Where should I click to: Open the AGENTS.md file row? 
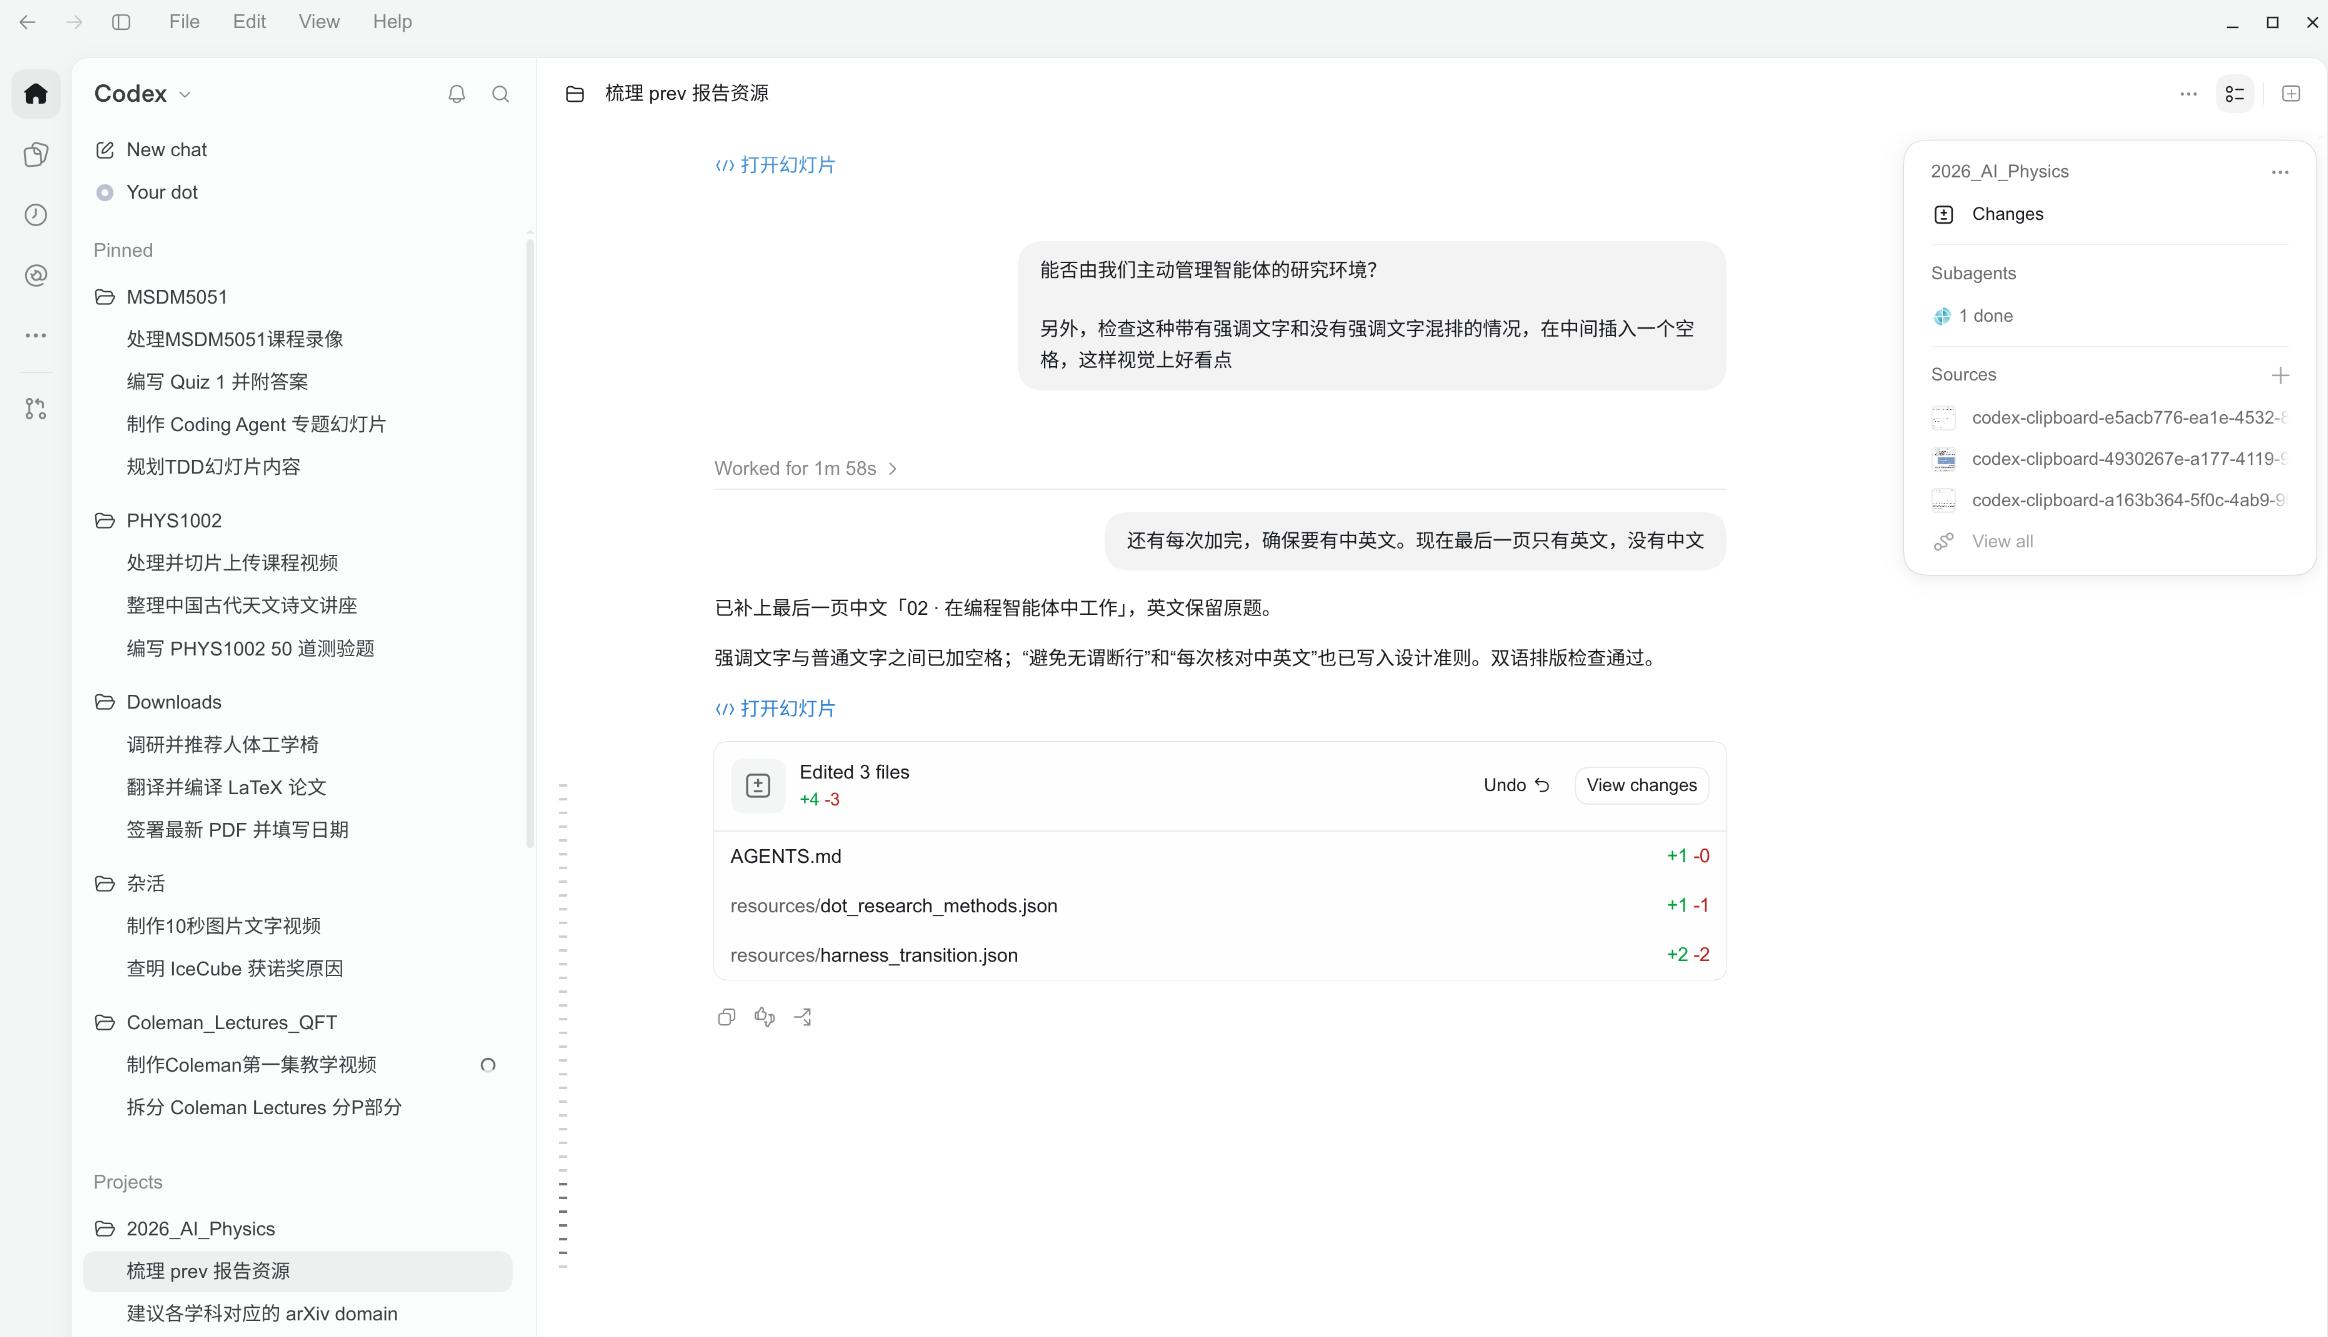click(1220, 856)
